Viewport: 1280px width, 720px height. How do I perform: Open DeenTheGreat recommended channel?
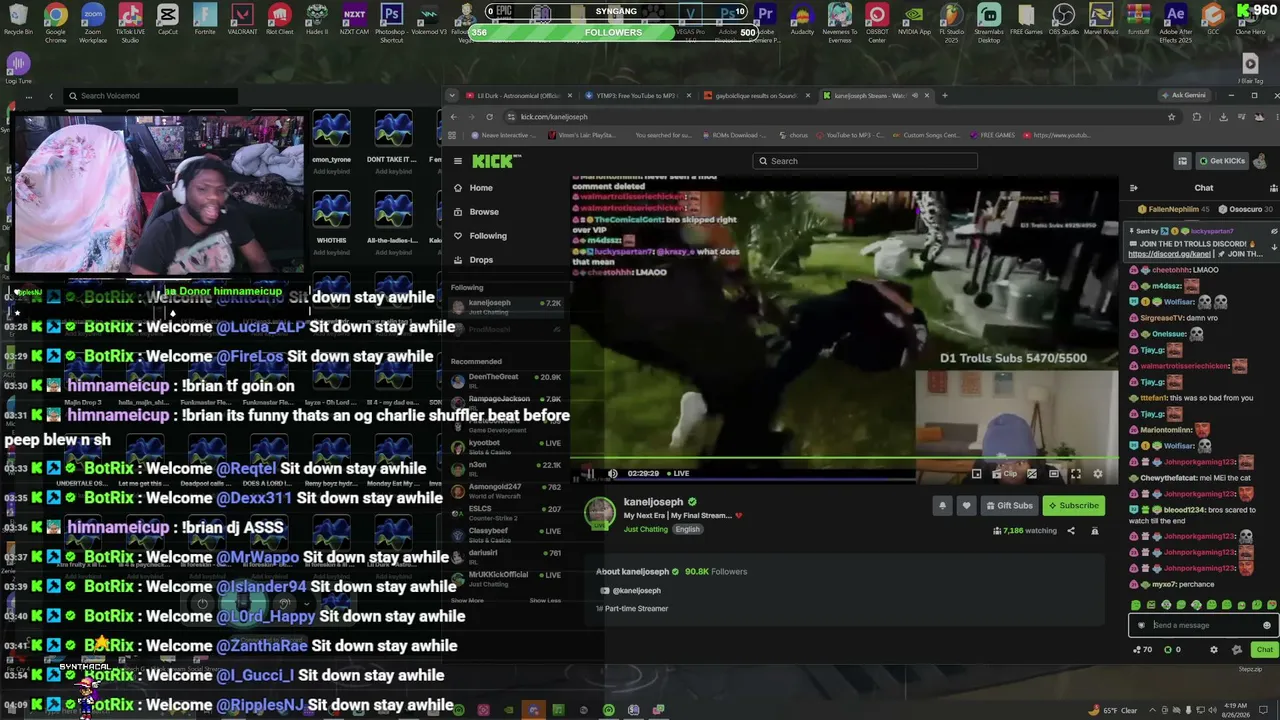507,380
